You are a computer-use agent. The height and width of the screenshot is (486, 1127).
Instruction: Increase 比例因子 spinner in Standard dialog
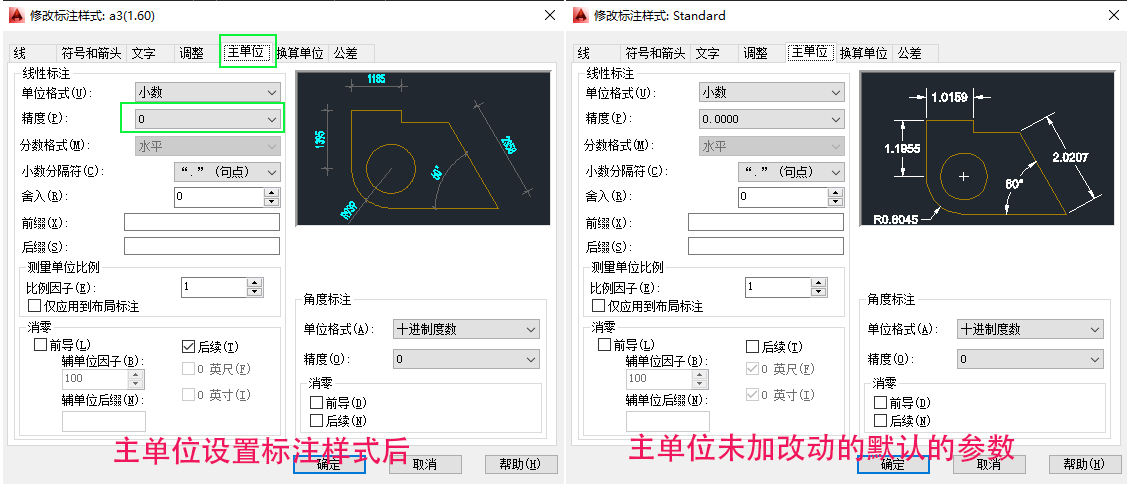tap(818, 283)
